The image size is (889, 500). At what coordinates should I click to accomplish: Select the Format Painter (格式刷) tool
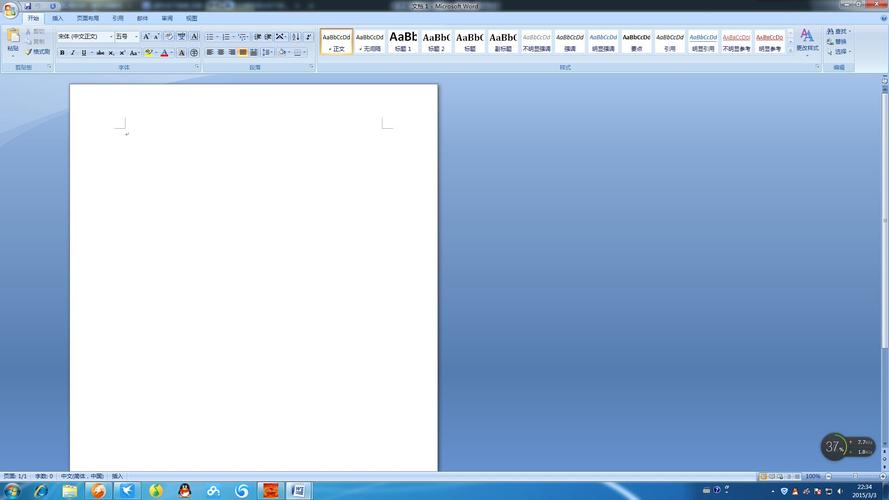38,52
